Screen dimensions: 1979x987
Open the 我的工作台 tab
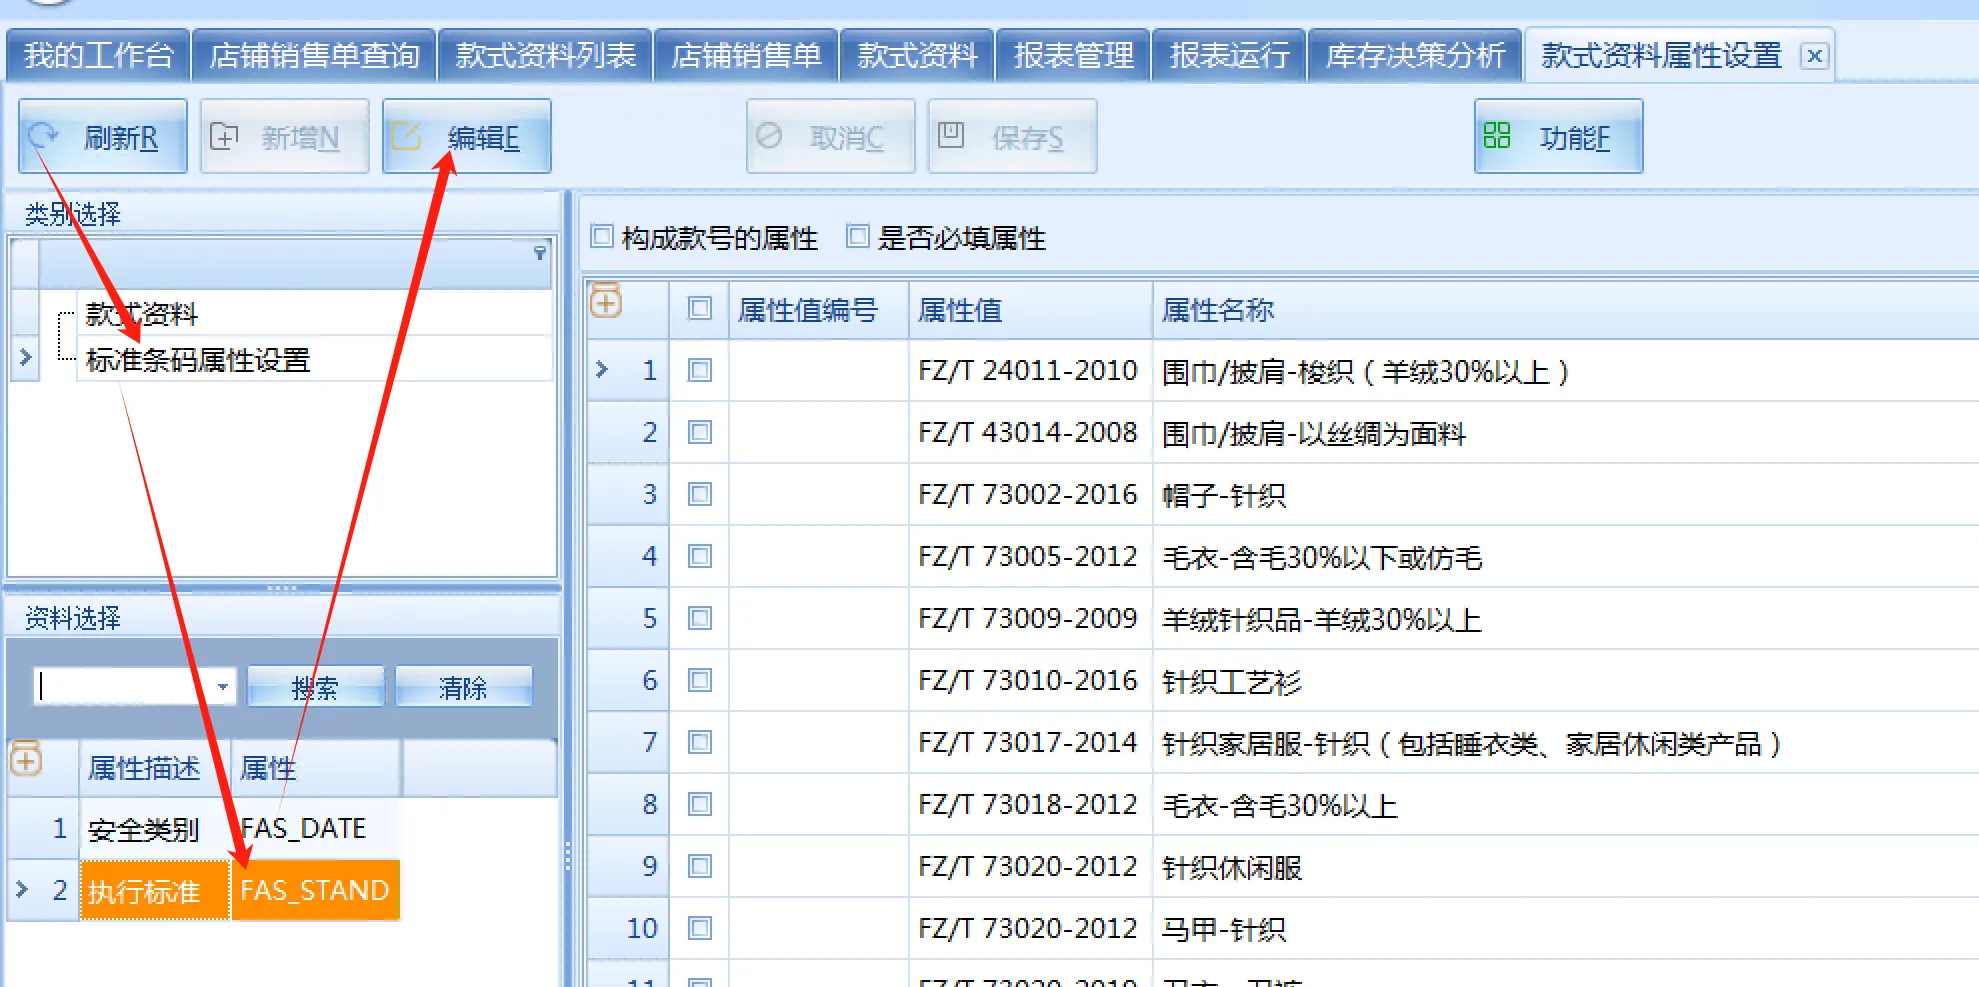click(98, 55)
